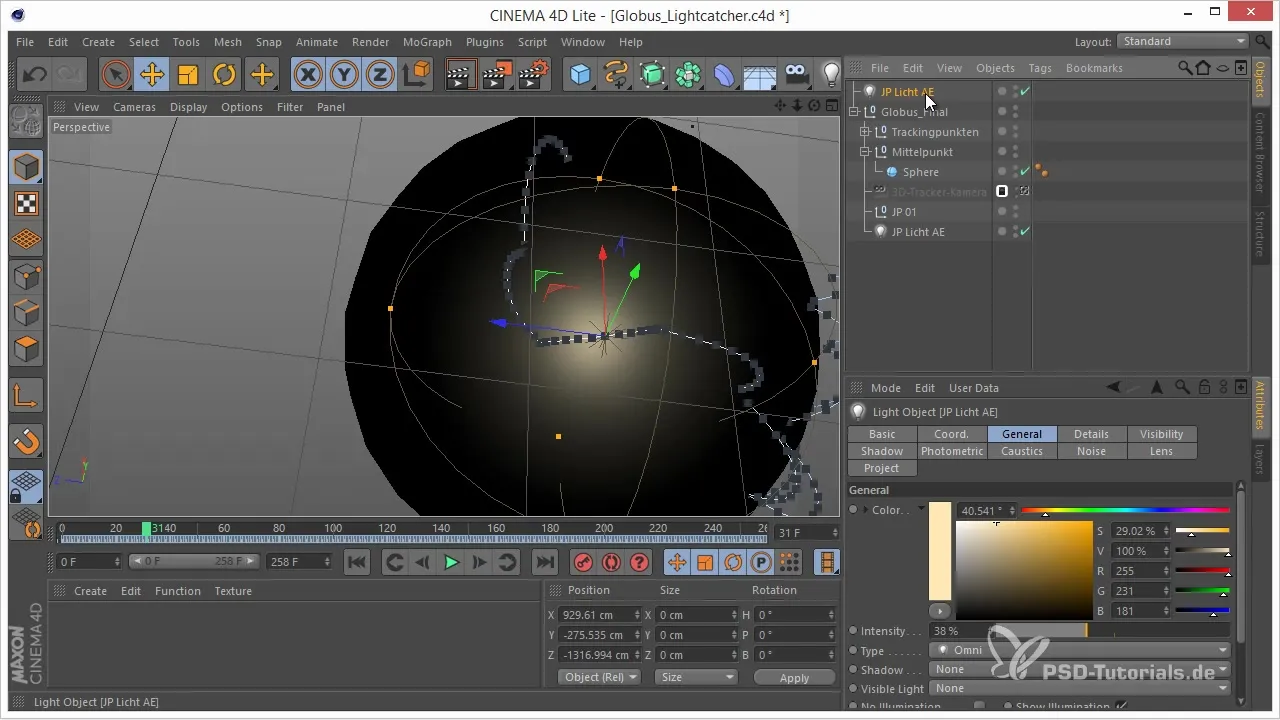
Task: Open the Object (Rel) dropdown
Action: [x=599, y=677]
